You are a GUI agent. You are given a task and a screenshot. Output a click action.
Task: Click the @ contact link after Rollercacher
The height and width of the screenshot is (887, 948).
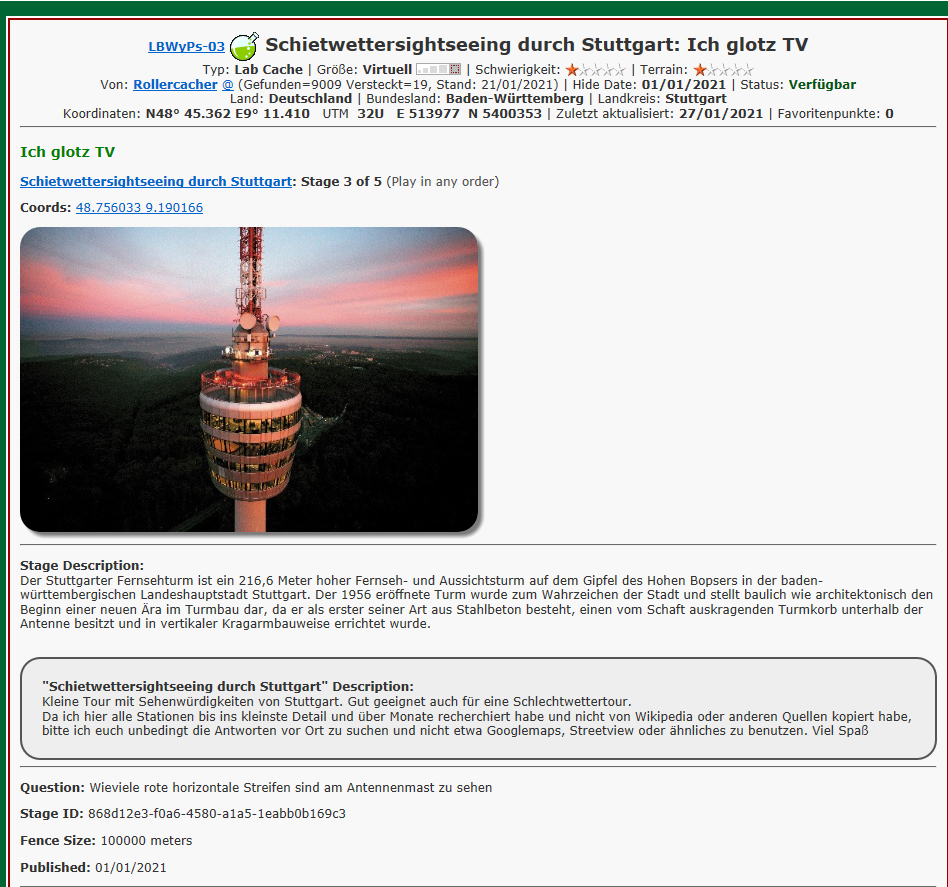(x=228, y=85)
